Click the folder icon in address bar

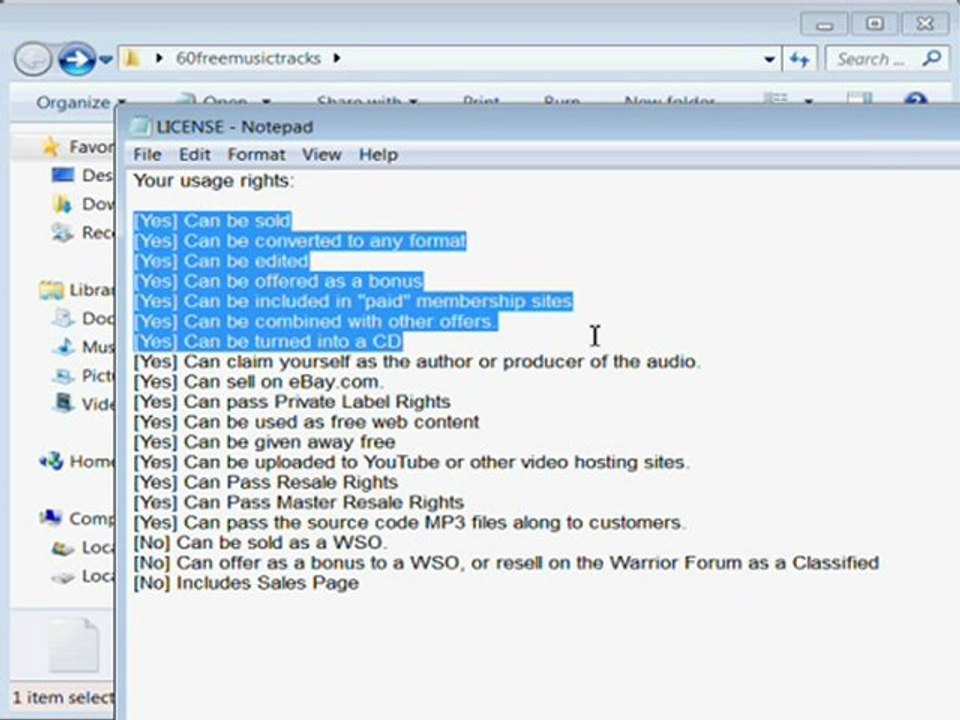131,58
